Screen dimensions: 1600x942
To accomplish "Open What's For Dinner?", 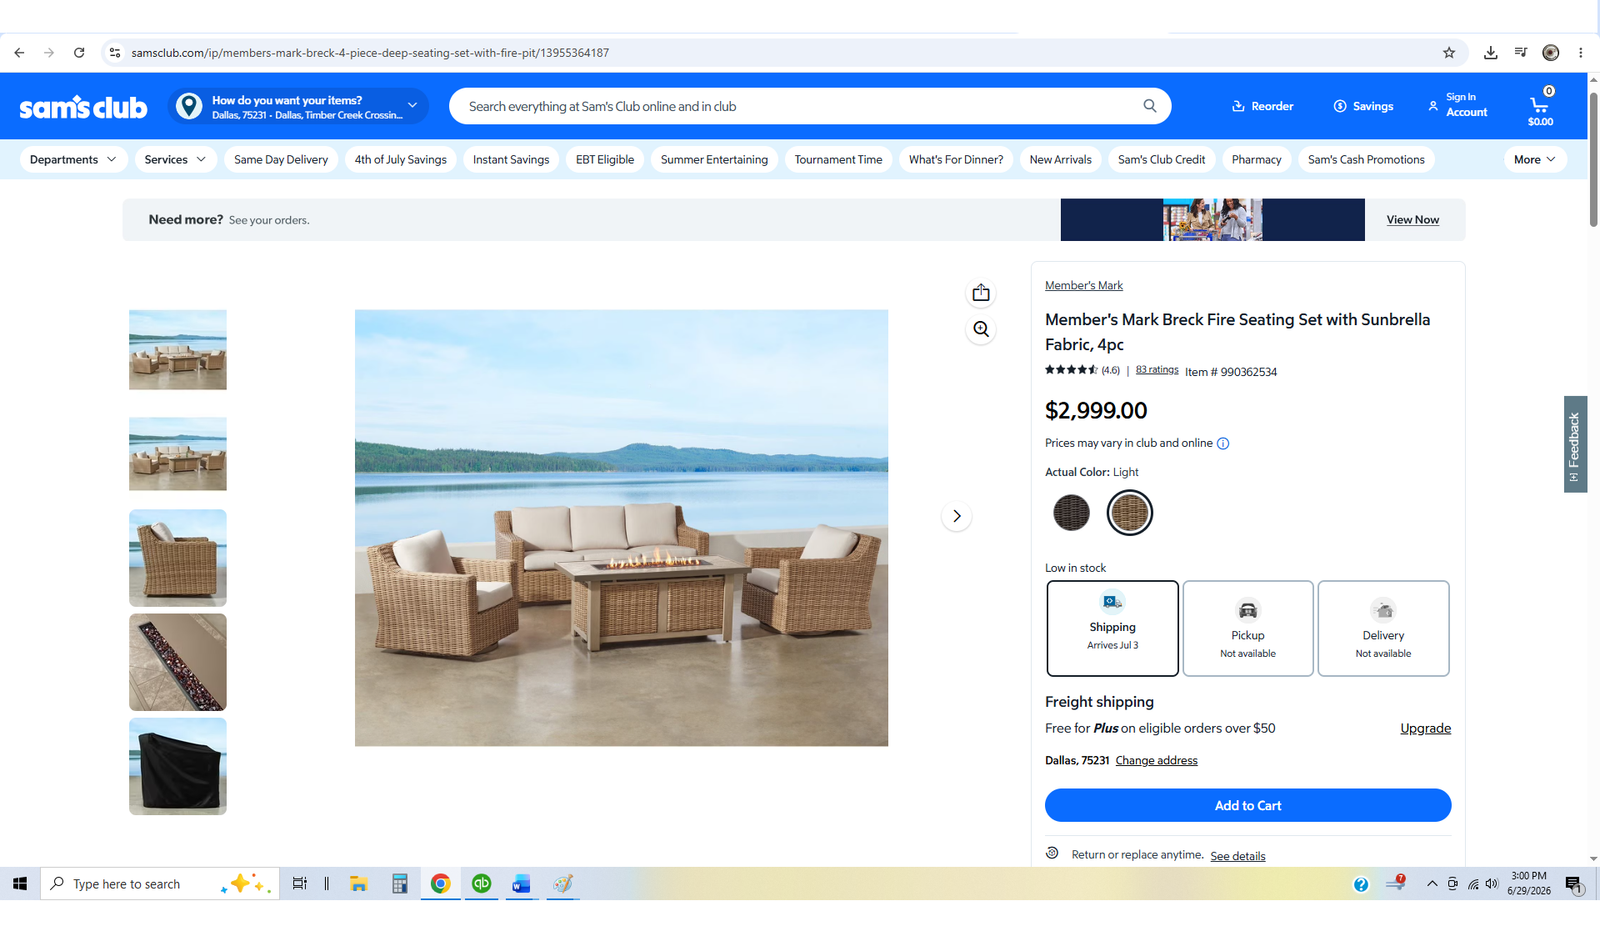I will pos(956,160).
